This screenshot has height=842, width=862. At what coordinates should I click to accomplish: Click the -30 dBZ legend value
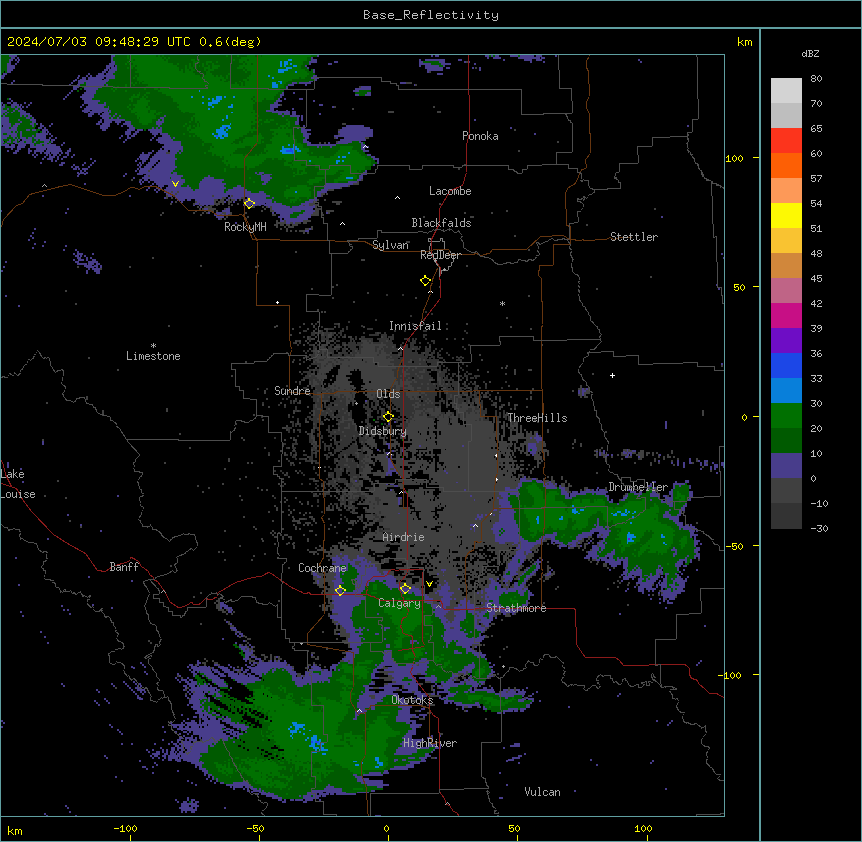[819, 528]
